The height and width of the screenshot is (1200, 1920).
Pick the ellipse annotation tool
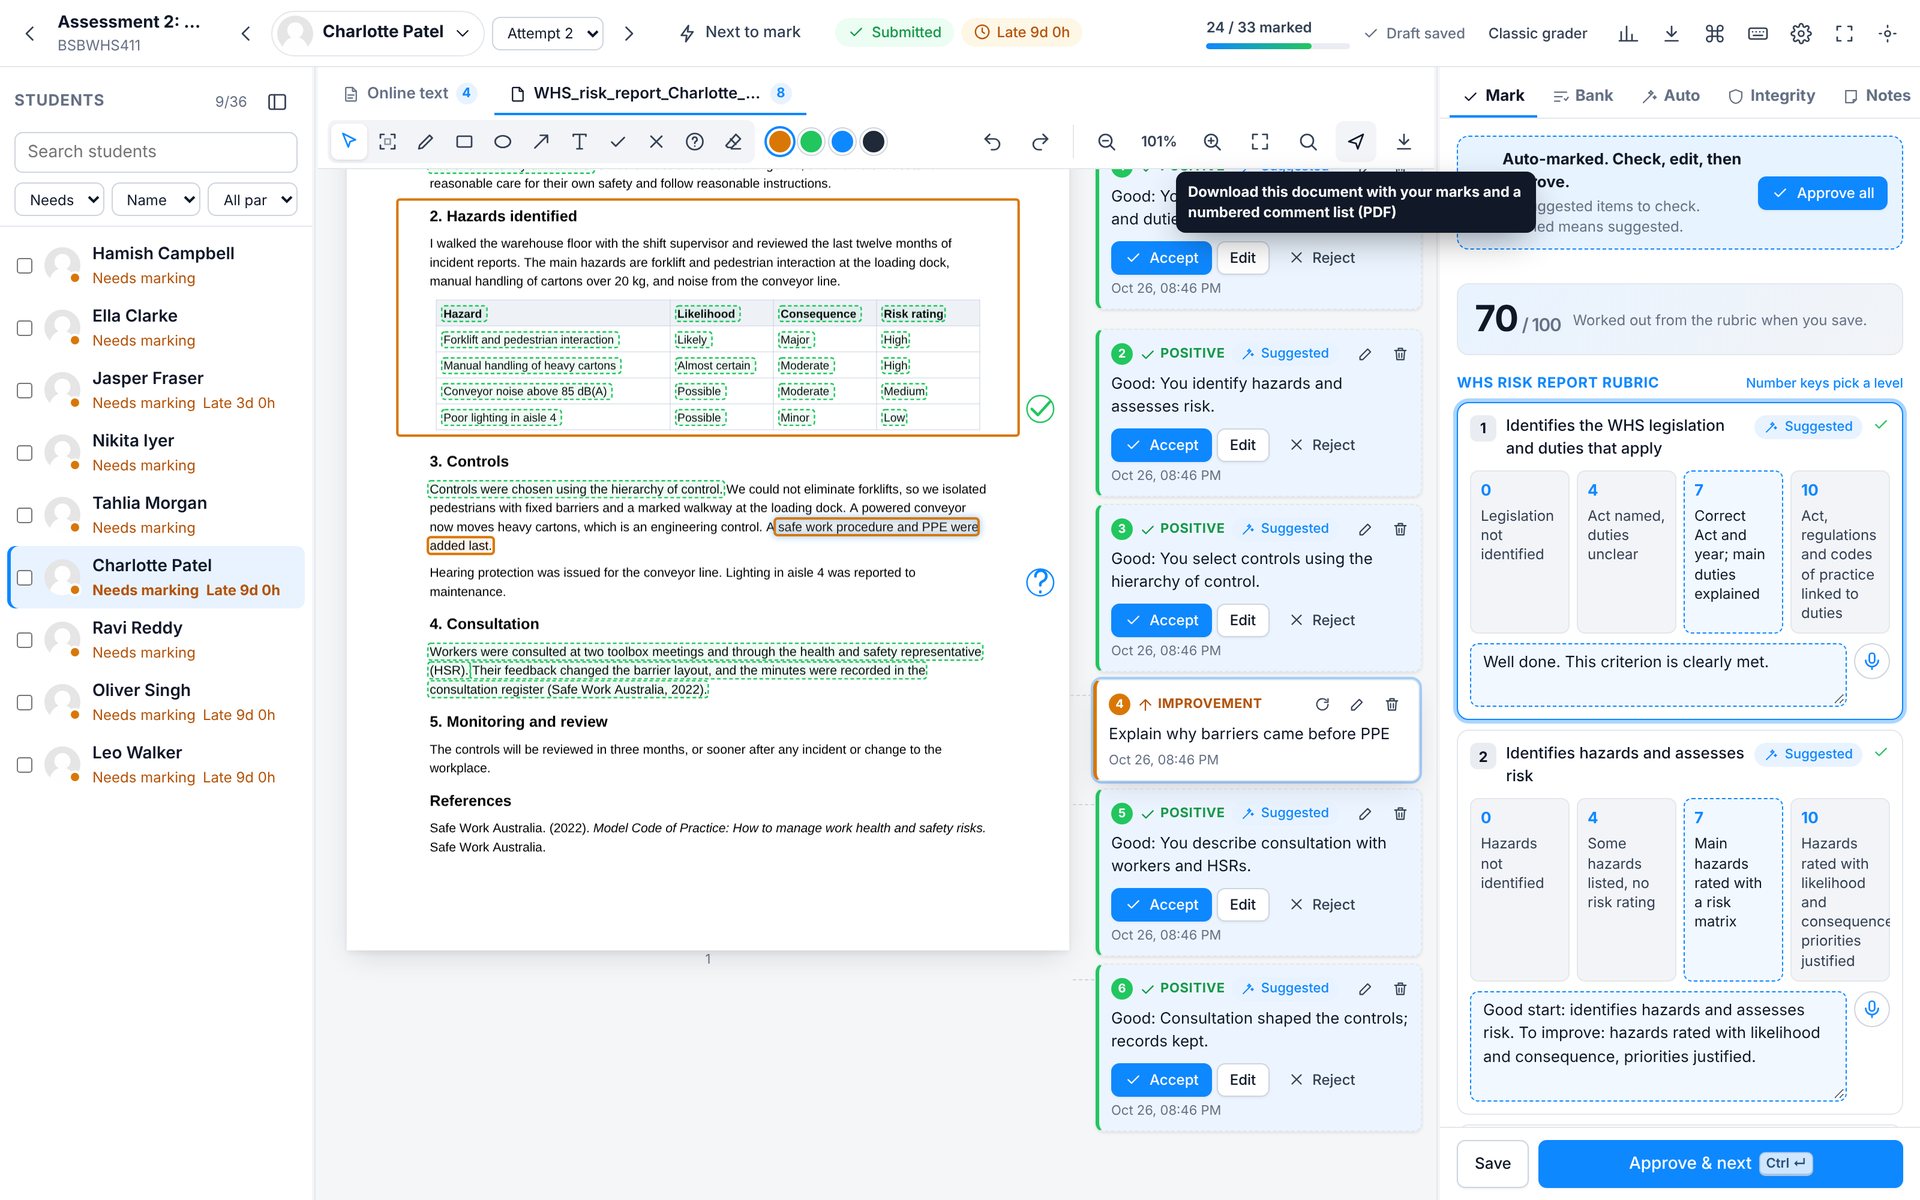(502, 142)
